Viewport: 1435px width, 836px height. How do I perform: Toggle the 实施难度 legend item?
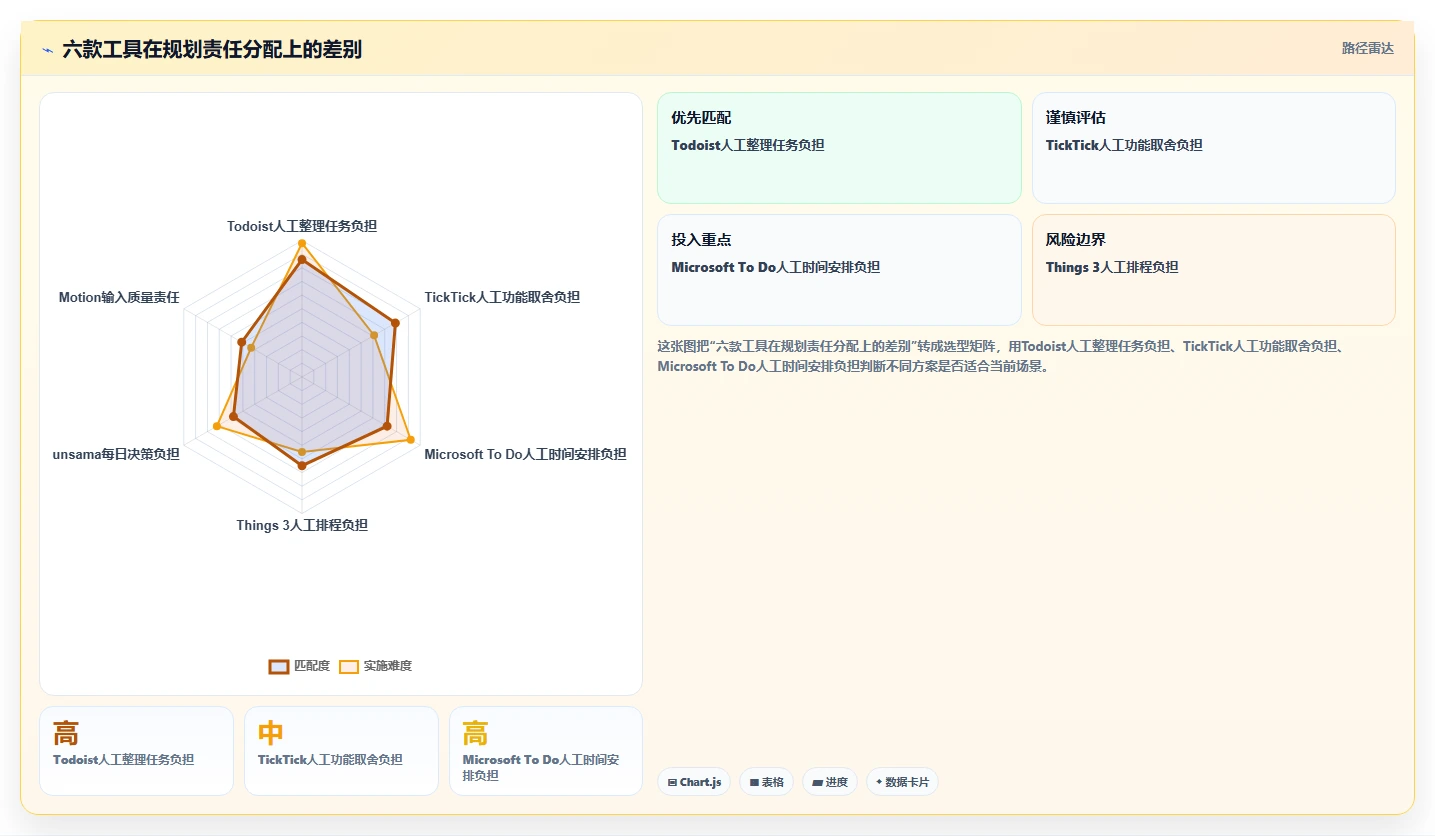[x=375, y=666]
